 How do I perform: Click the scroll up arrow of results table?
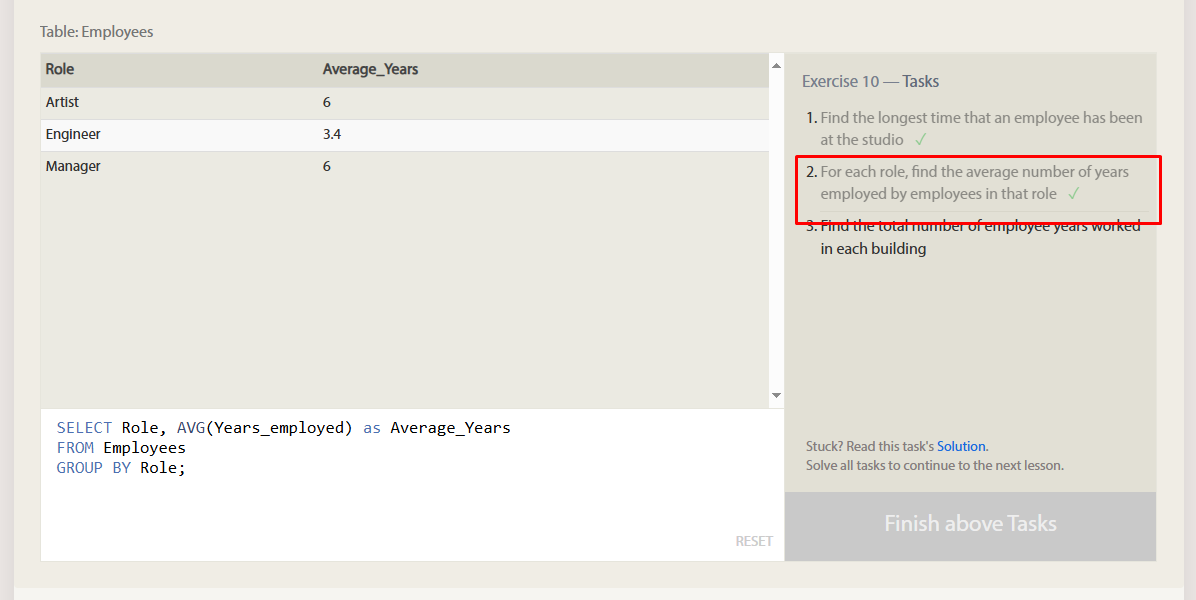(776, 66)
